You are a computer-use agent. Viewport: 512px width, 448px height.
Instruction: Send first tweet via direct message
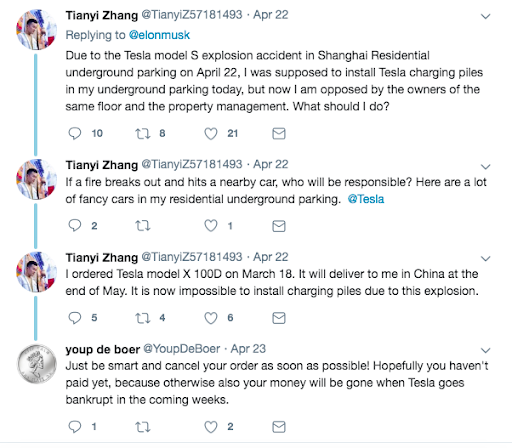[x=279, y=133]
